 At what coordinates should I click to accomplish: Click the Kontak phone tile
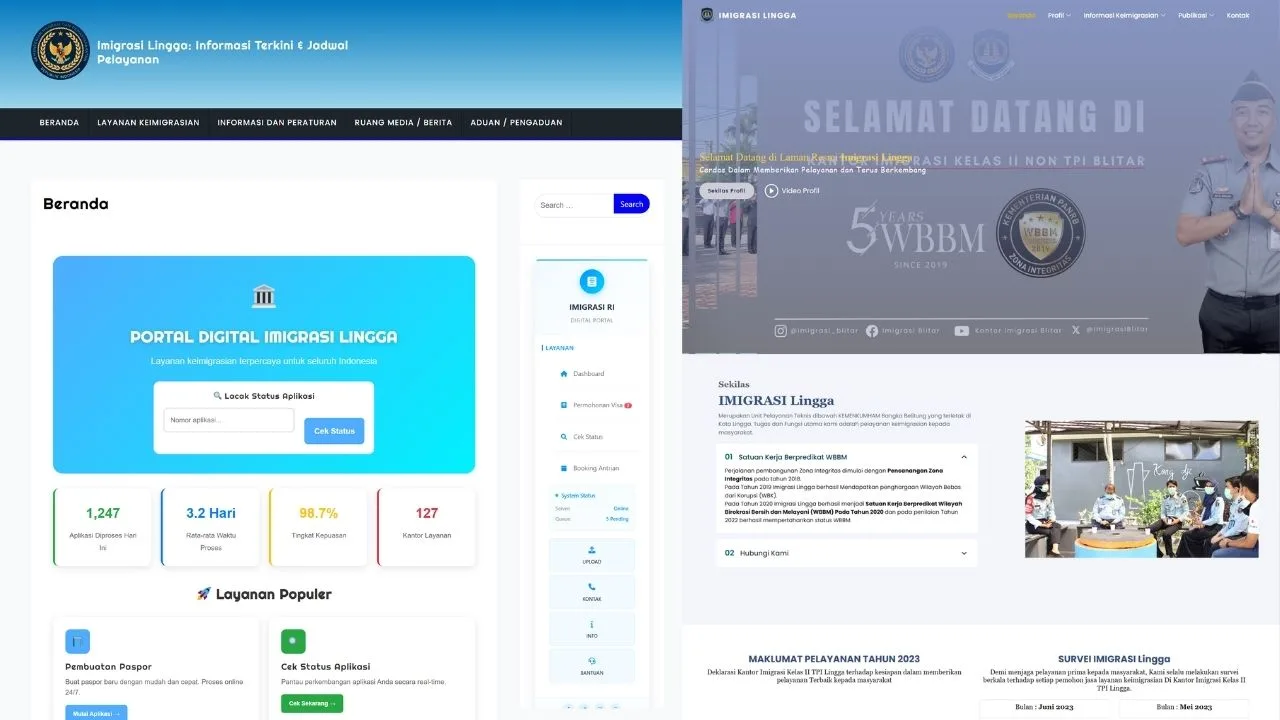pos(592,592)
